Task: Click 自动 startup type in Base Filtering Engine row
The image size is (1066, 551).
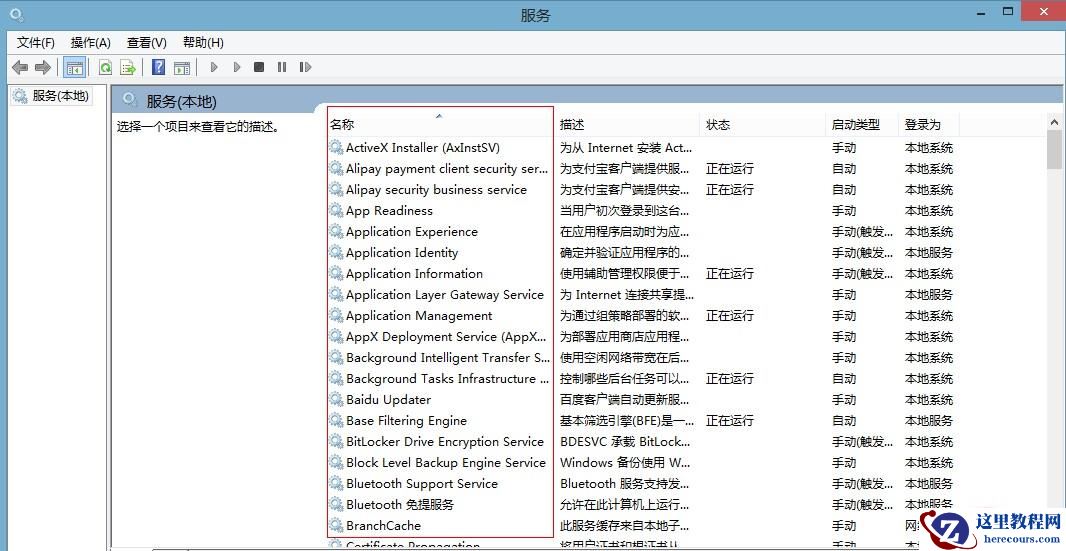Action: pos(844,420)
